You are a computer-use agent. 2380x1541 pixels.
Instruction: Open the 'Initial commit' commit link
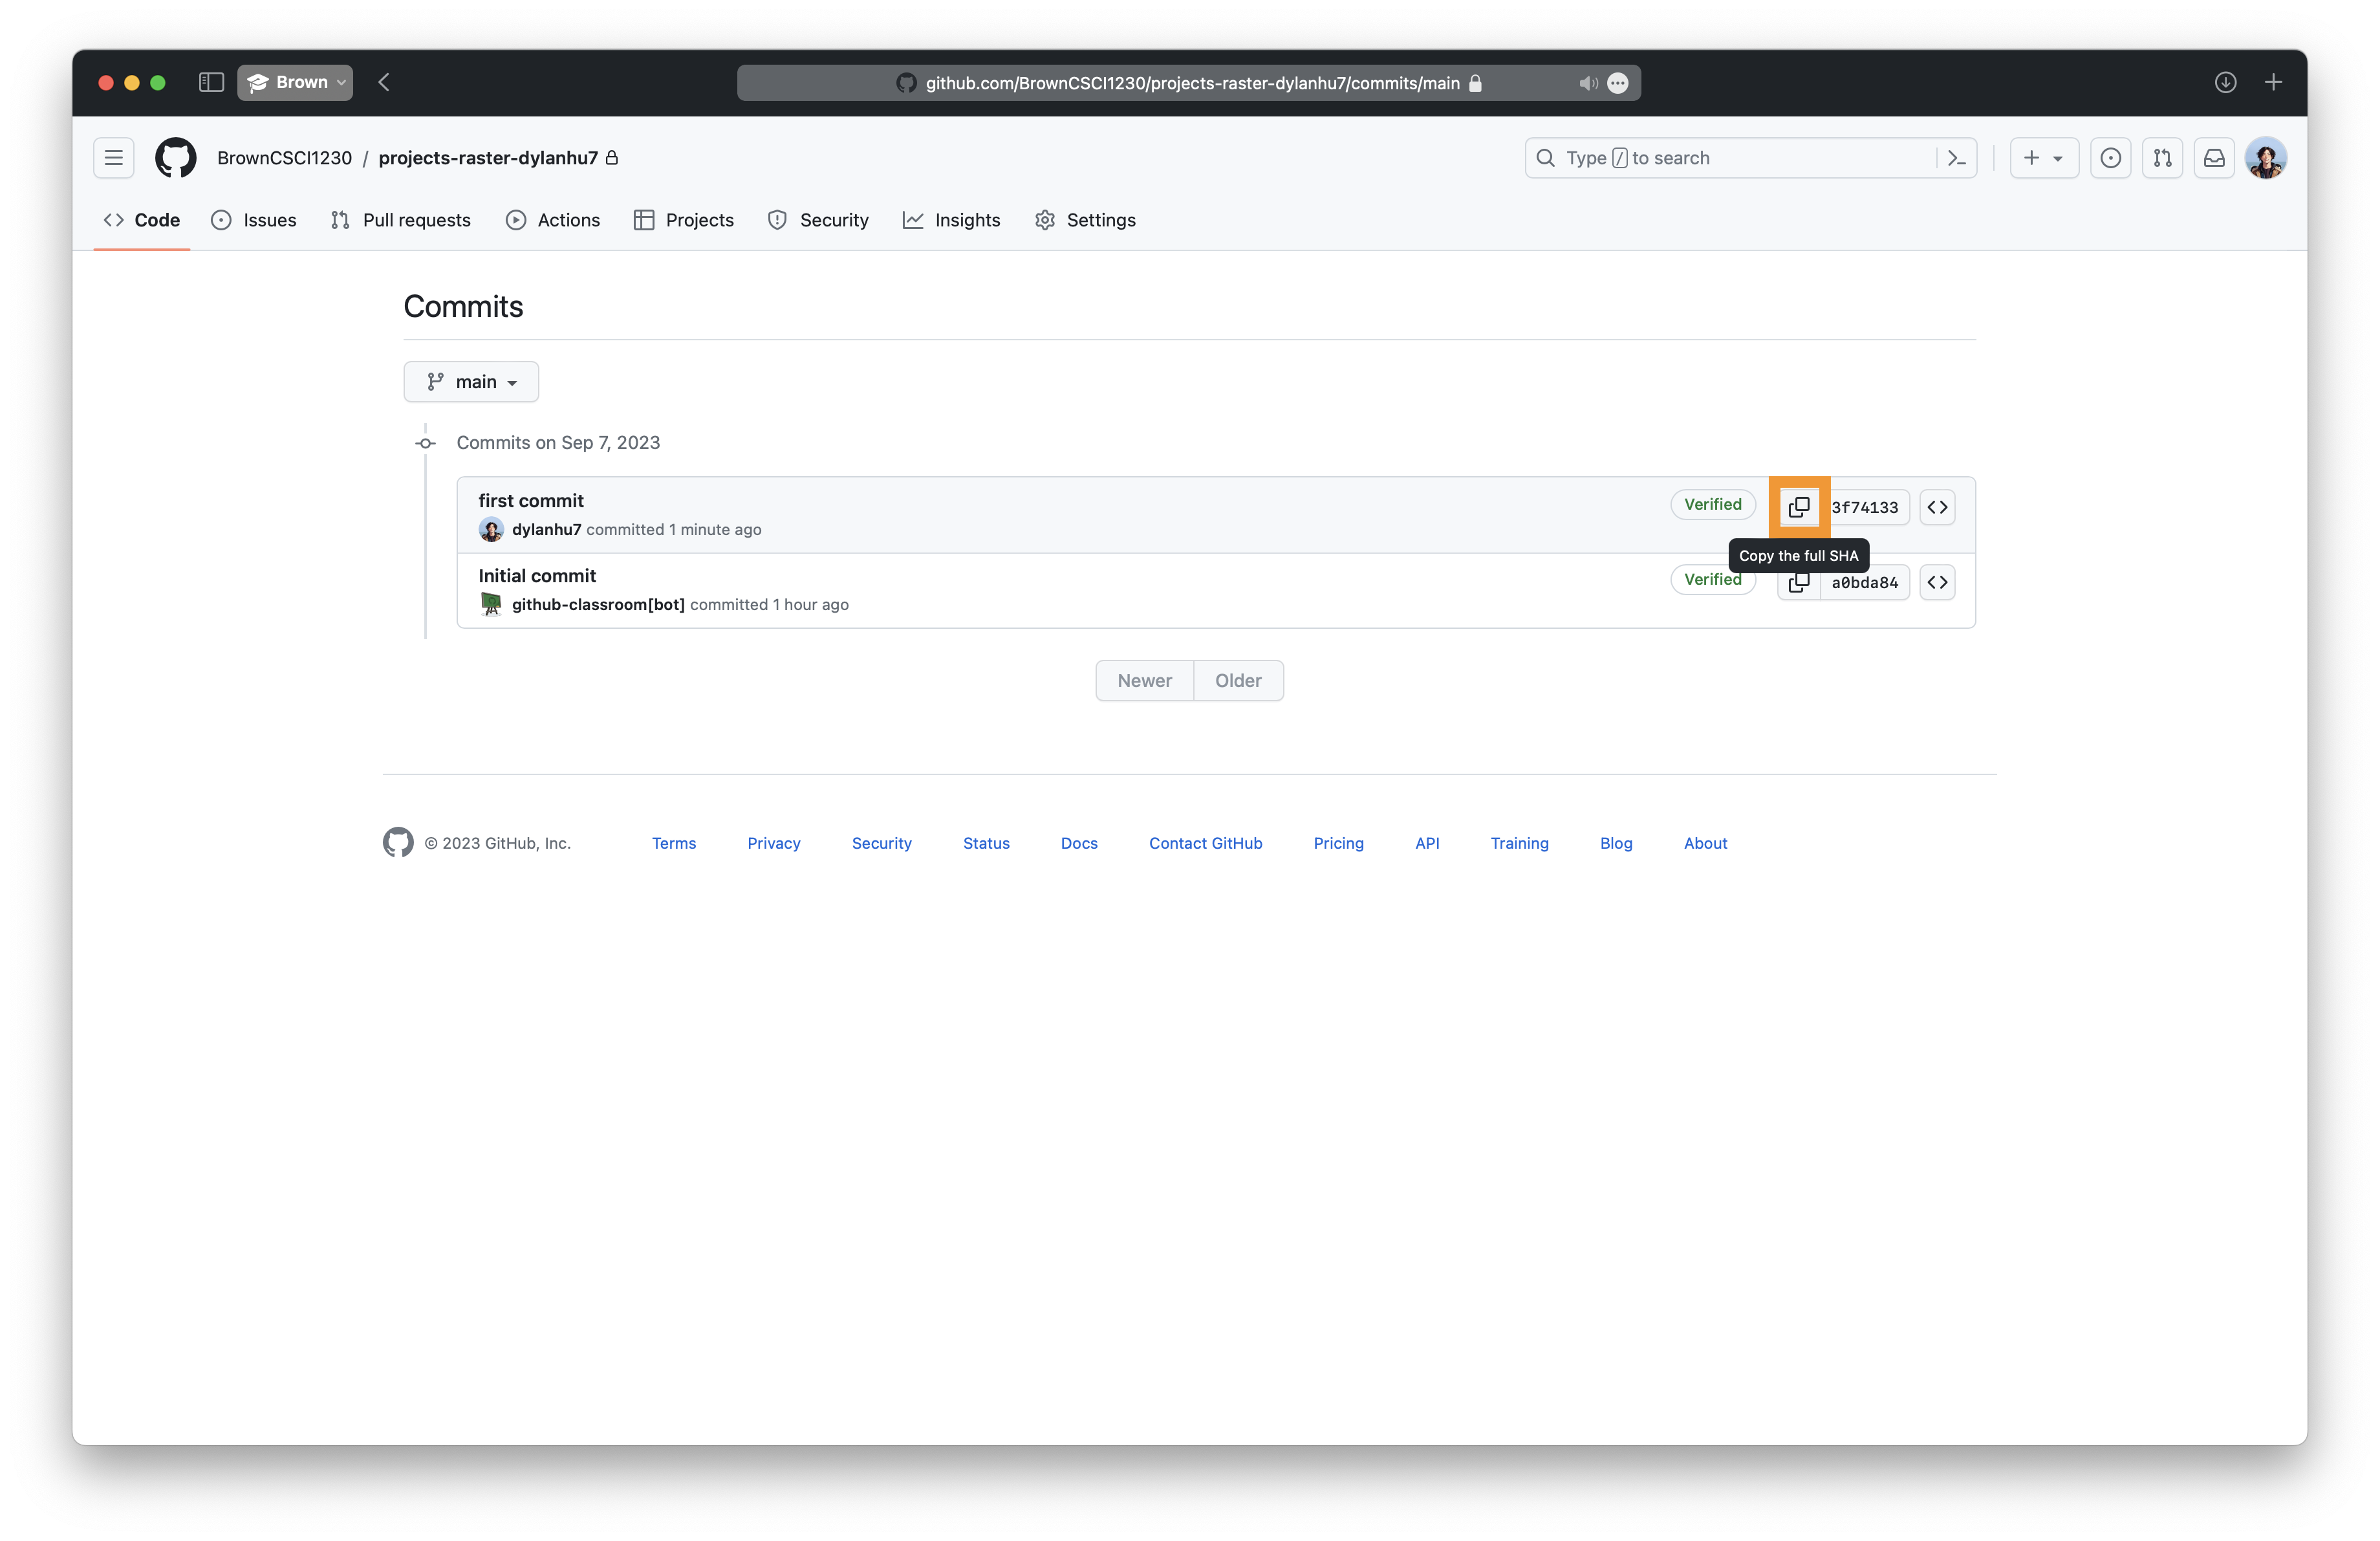coord(537,576)
